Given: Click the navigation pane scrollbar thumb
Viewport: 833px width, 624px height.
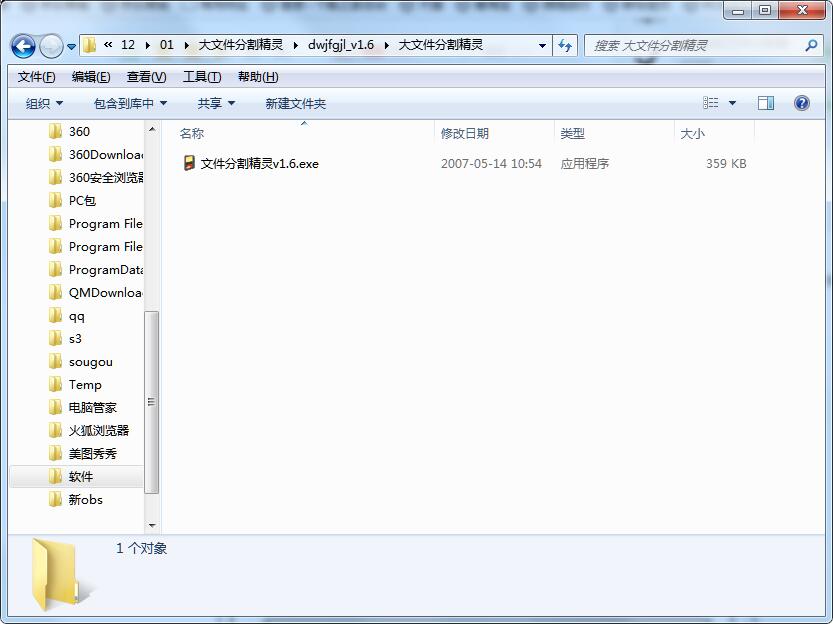Looking at the screenshot, I should pos(151,402).
